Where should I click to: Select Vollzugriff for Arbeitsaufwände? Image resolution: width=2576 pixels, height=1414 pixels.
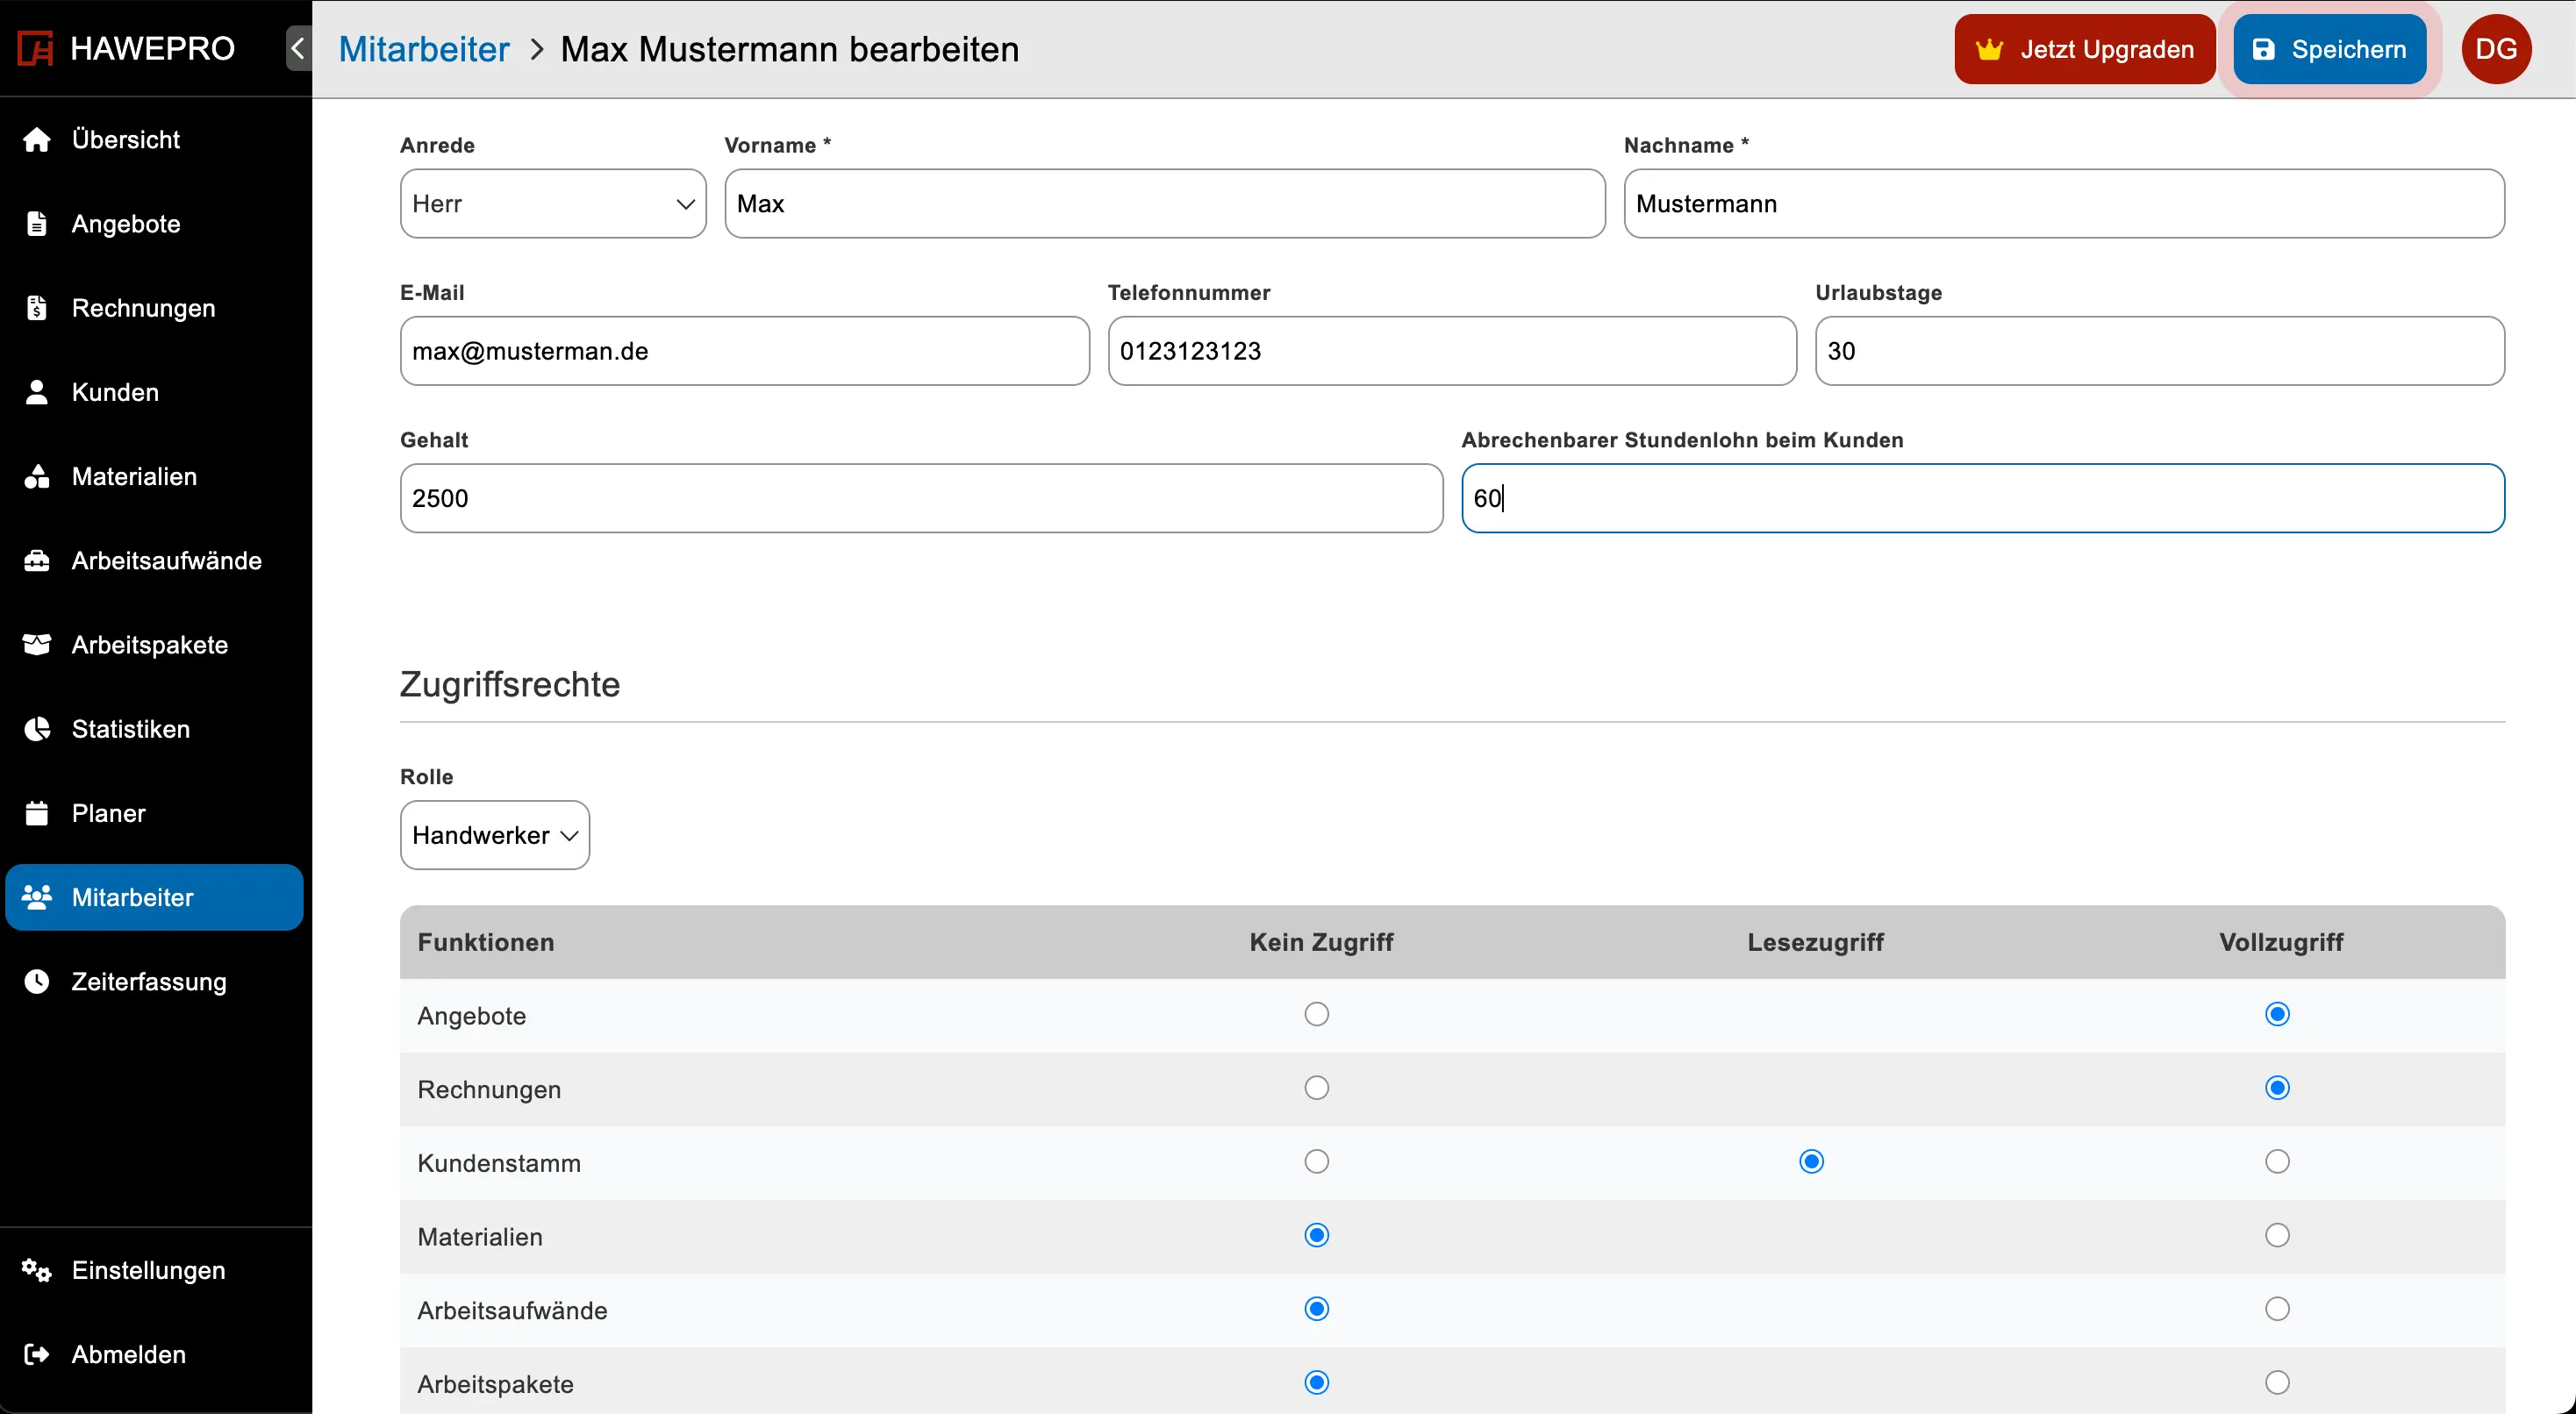tap(2277, 1309)
